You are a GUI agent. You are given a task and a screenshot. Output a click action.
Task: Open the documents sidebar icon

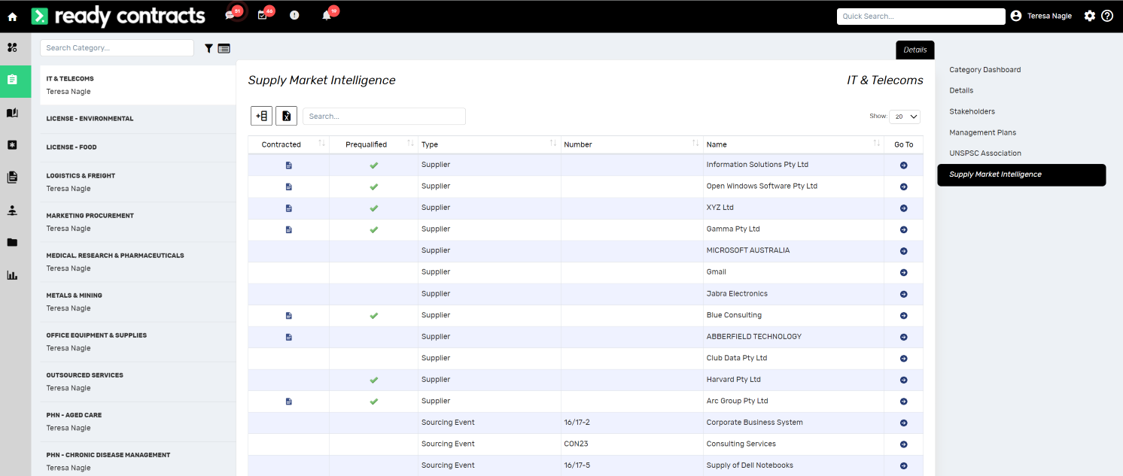(x=12, y=178)
